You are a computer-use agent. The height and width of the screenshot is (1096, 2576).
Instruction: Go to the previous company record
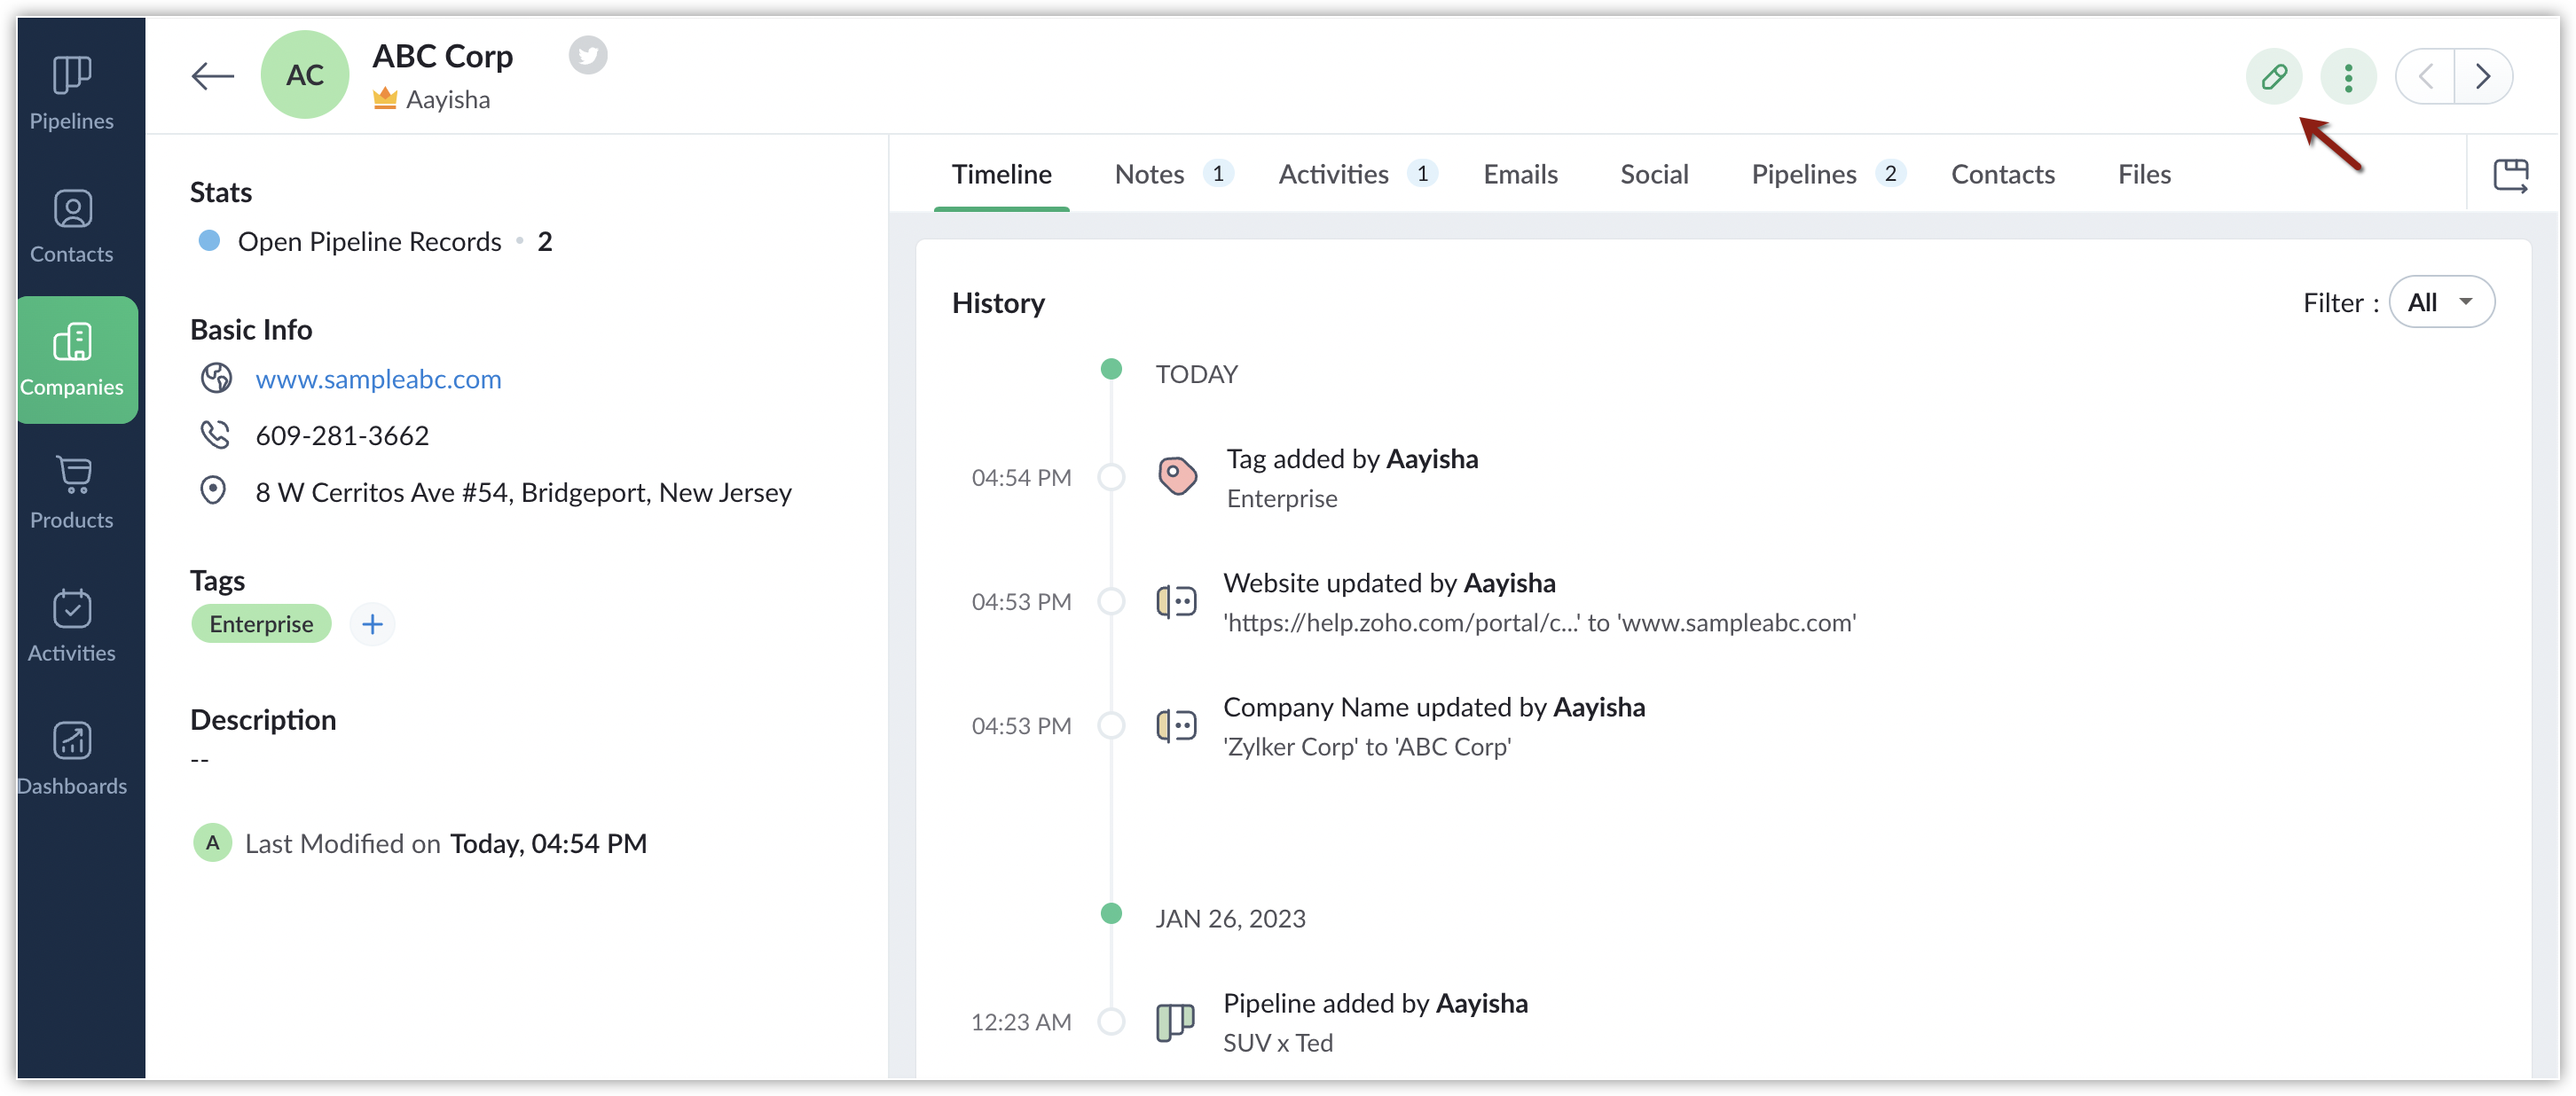coord(2425,77)
